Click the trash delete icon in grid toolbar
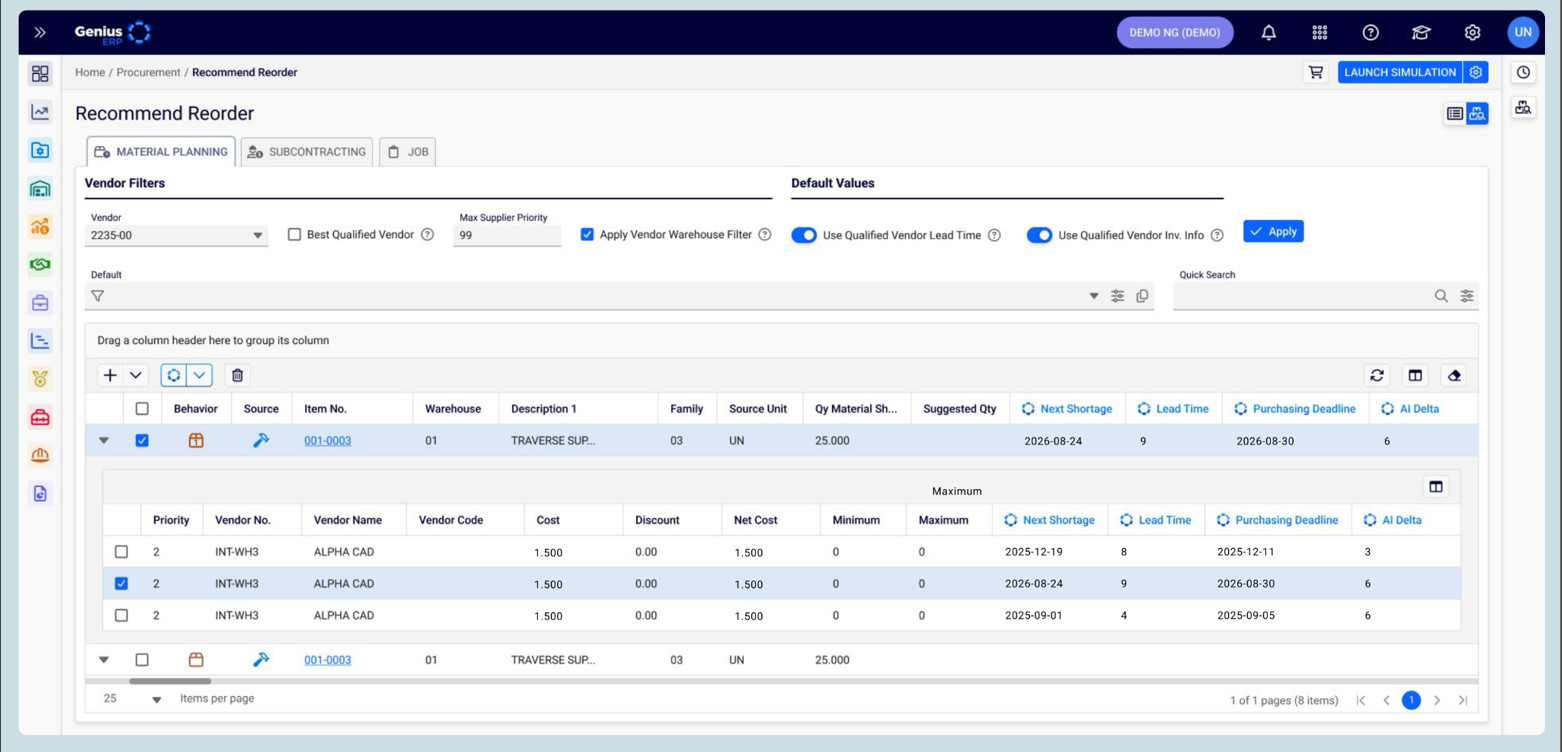Viewport: 1562px width, 752px height. tap(237, 375)
